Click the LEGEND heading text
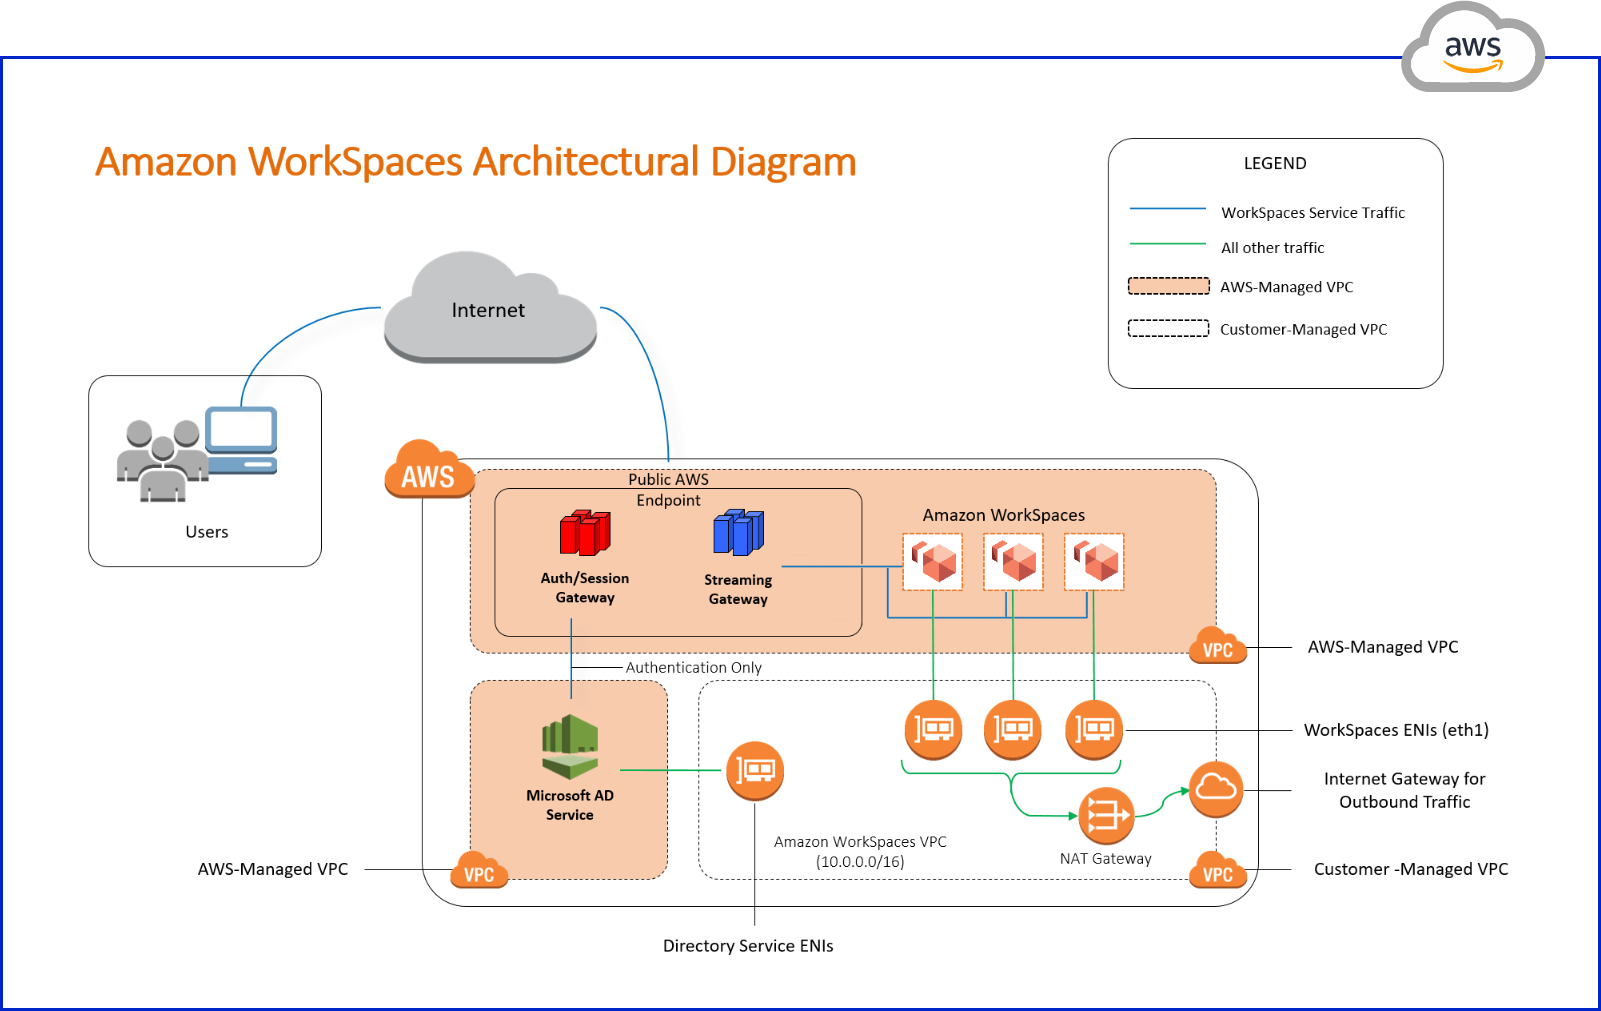The width and height of the screenshot is (1601, 1011). click(1275, 163)
